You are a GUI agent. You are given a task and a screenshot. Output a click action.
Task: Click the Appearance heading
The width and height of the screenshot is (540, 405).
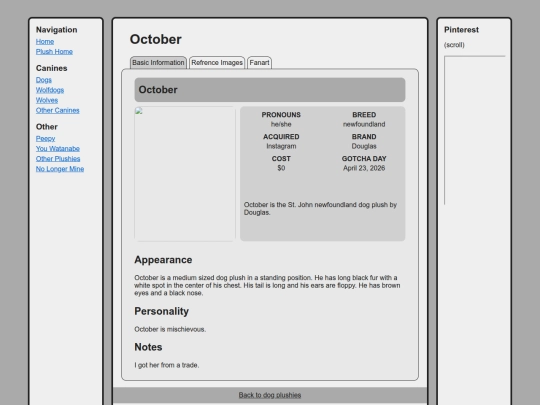163,260
